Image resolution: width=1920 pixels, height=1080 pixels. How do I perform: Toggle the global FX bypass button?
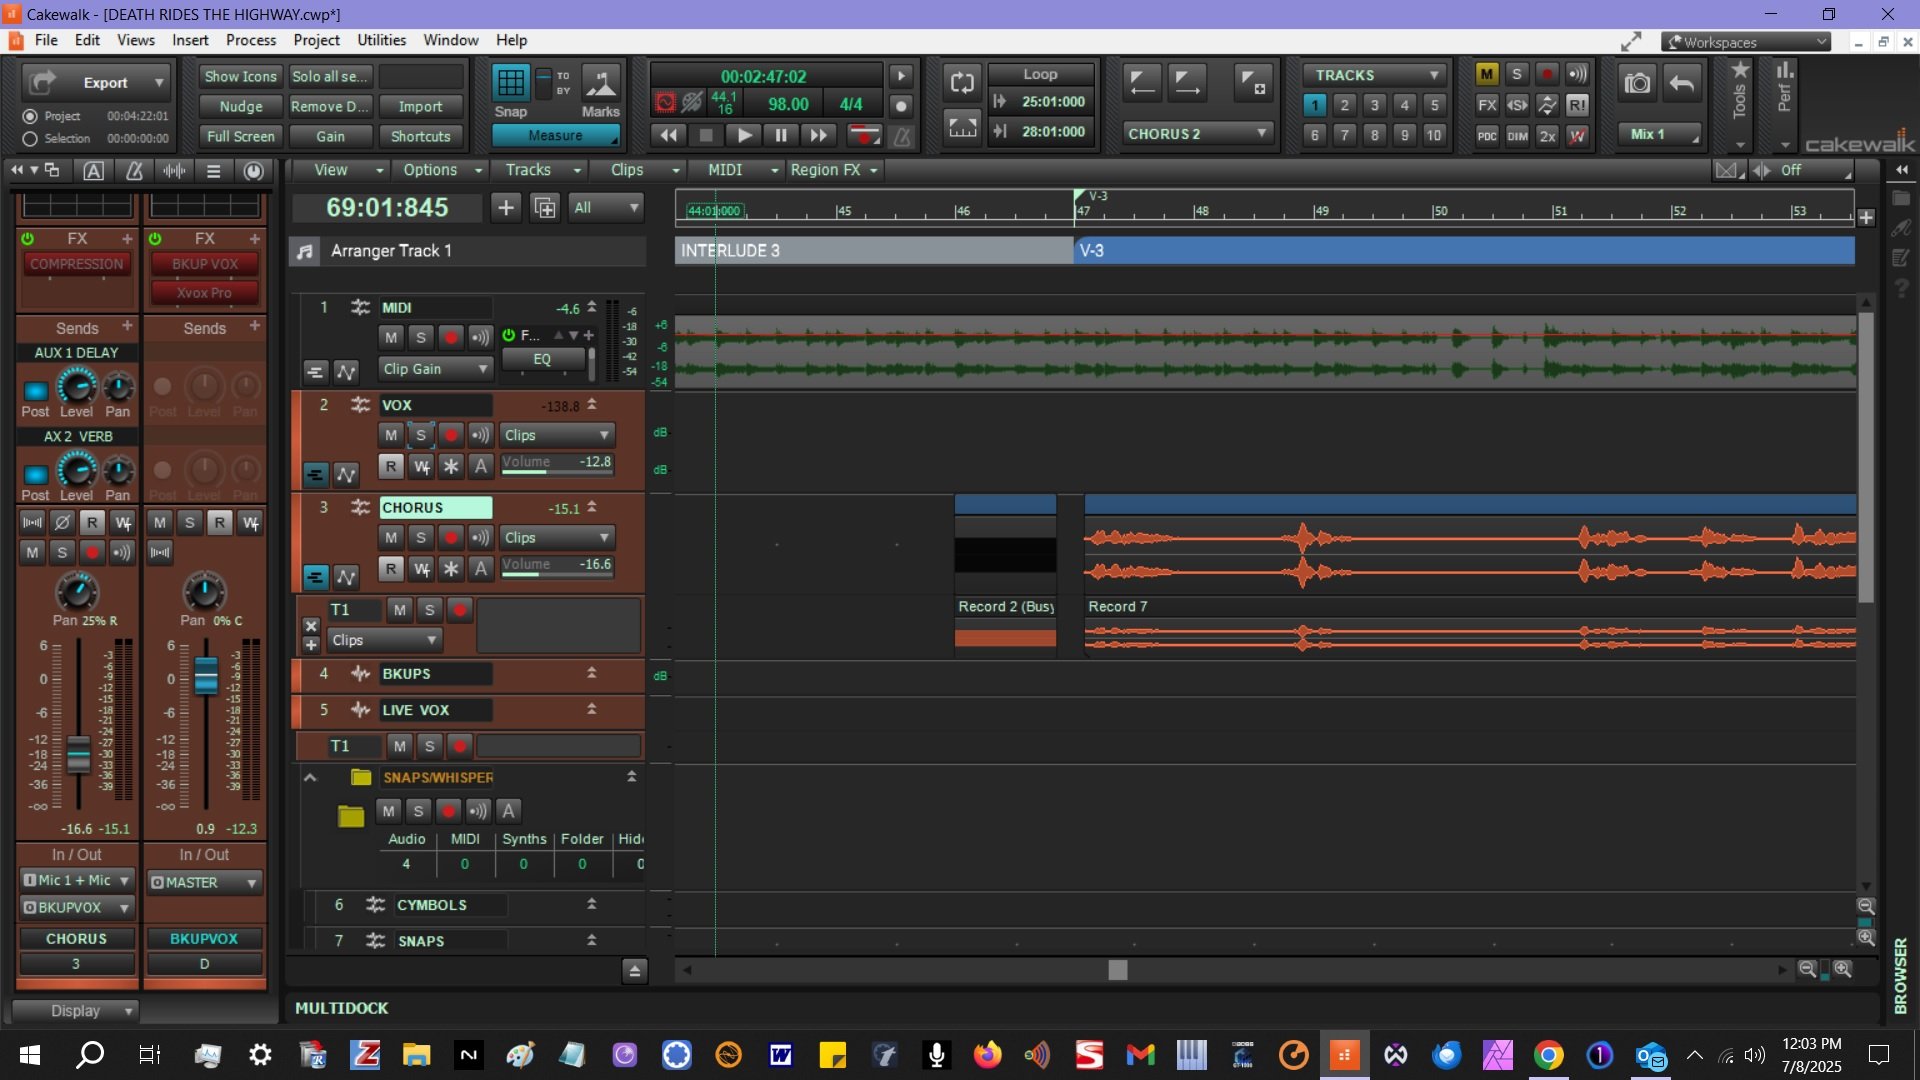point(1487,105)
